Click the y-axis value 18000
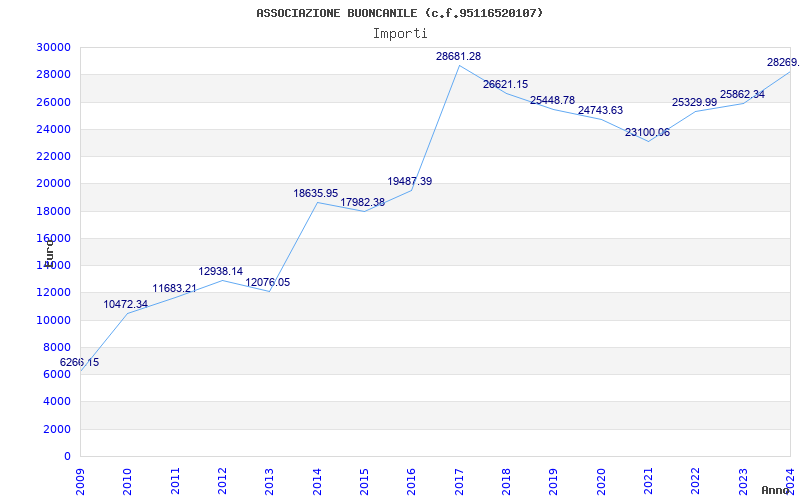The width and height of the screenshot is (800, 500). (x=54, y=211)
